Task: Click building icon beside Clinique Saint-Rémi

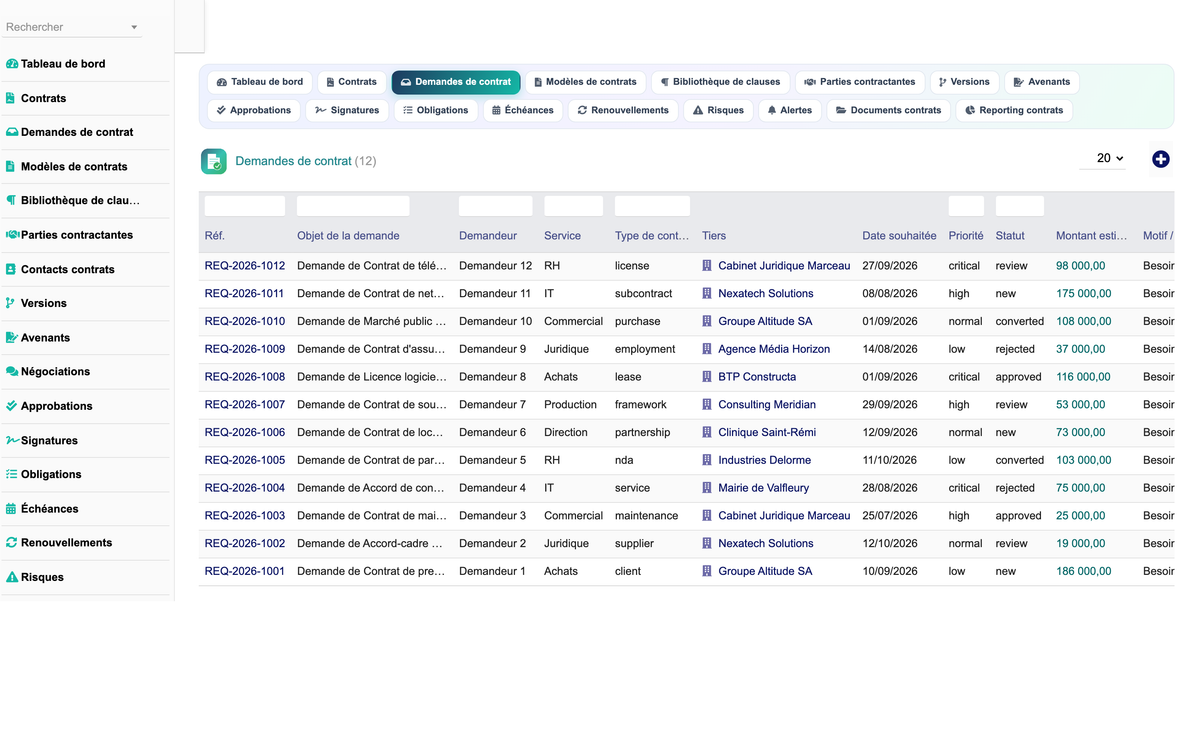Action: (707, 433)
